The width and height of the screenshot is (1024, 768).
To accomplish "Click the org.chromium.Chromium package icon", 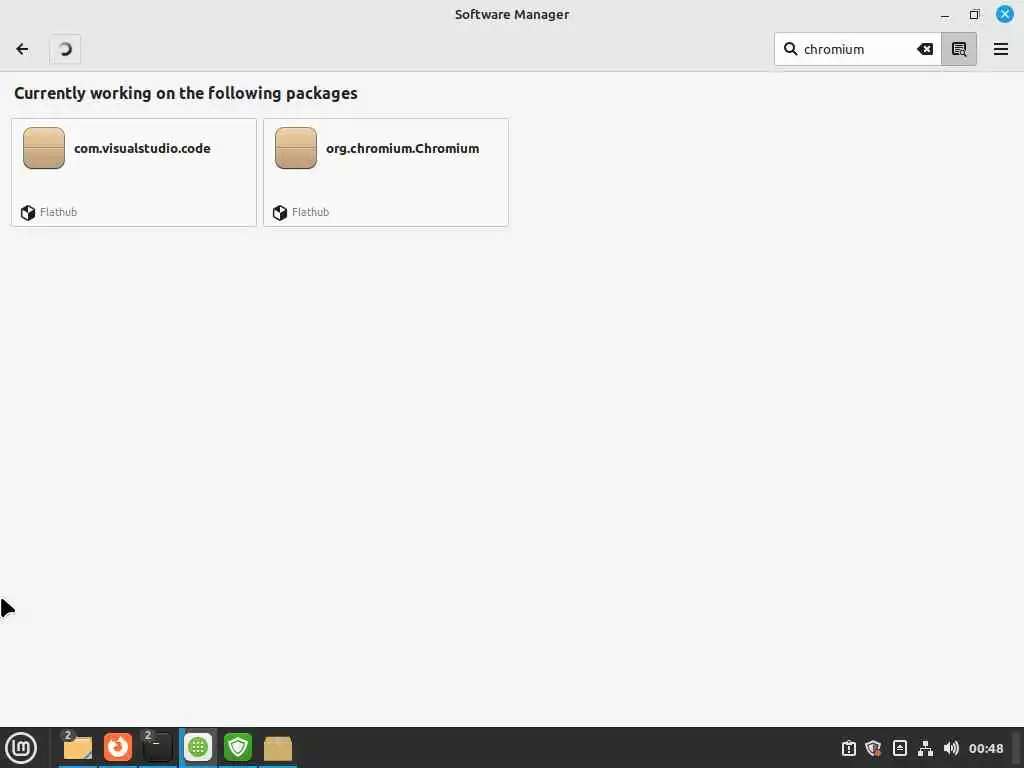I will pos(296,148).
